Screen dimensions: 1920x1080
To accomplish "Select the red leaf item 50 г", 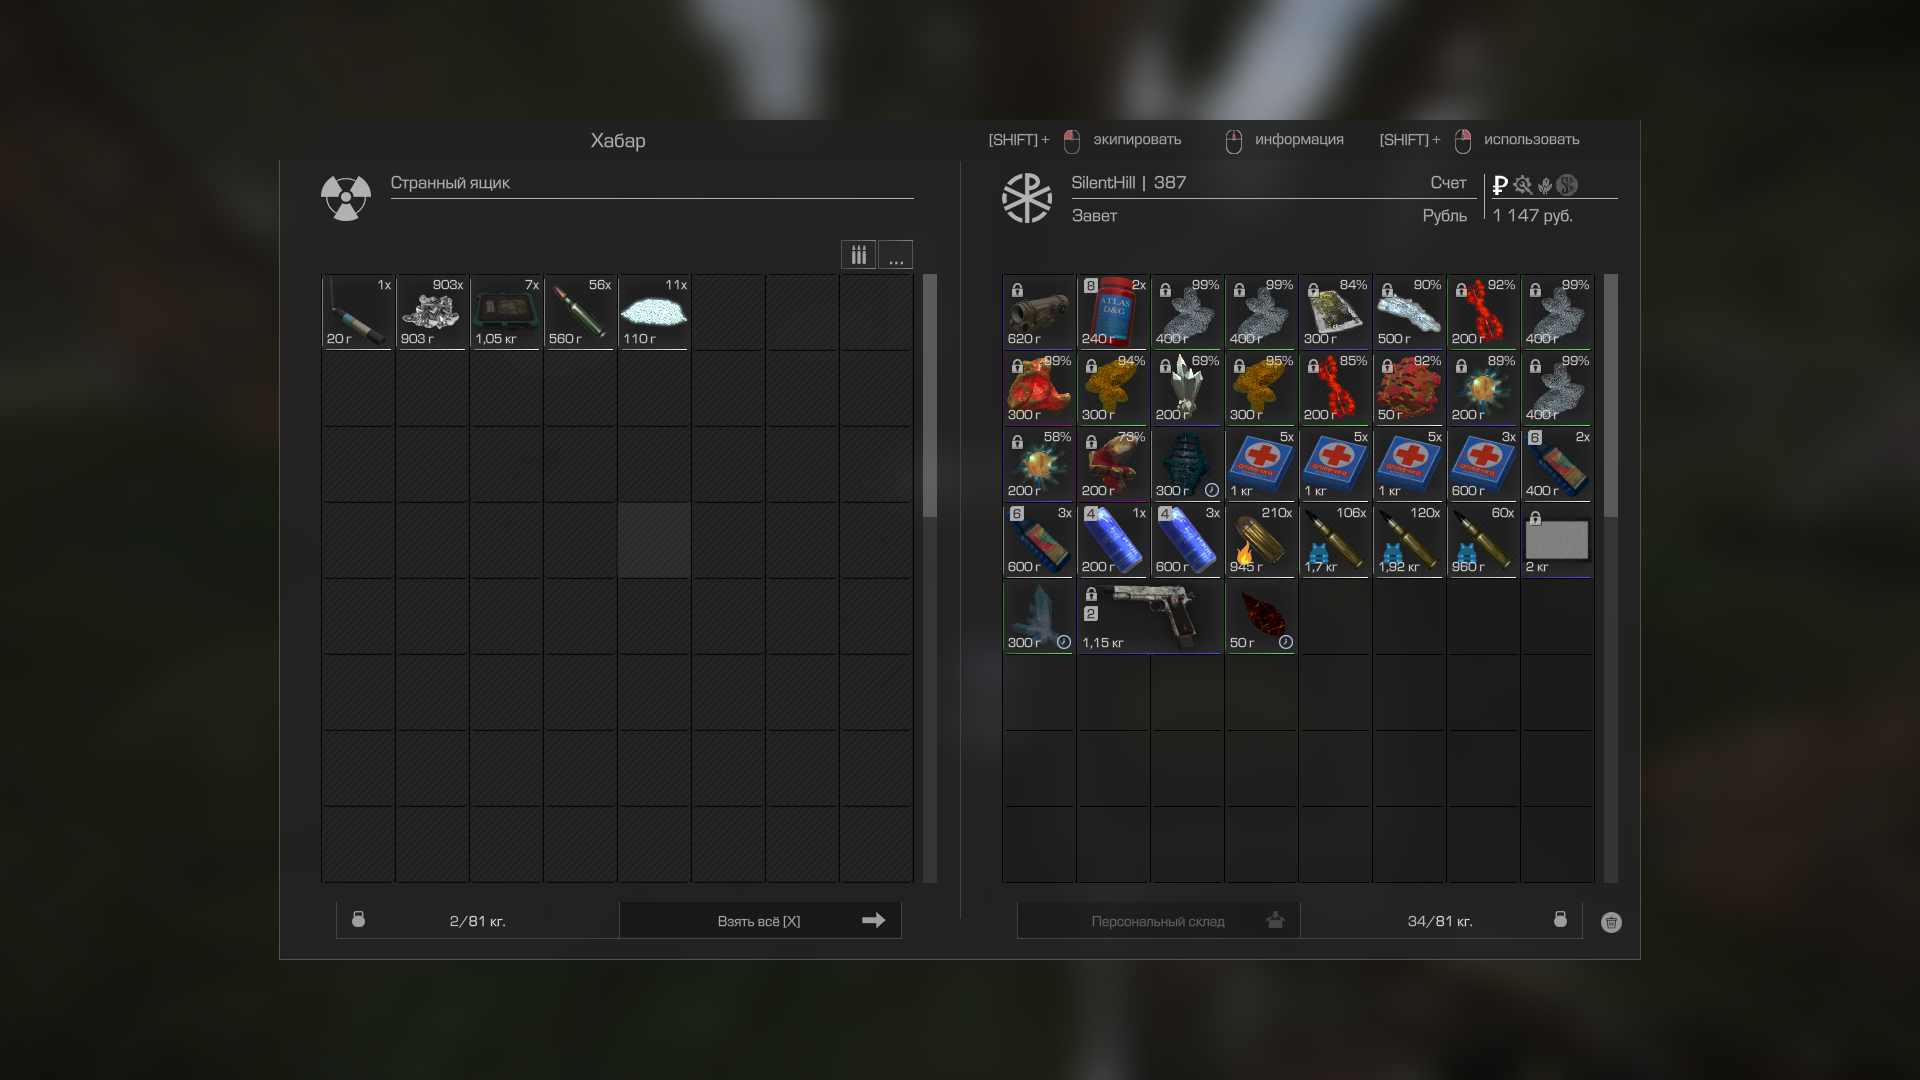I will (x=1261, y=616).
